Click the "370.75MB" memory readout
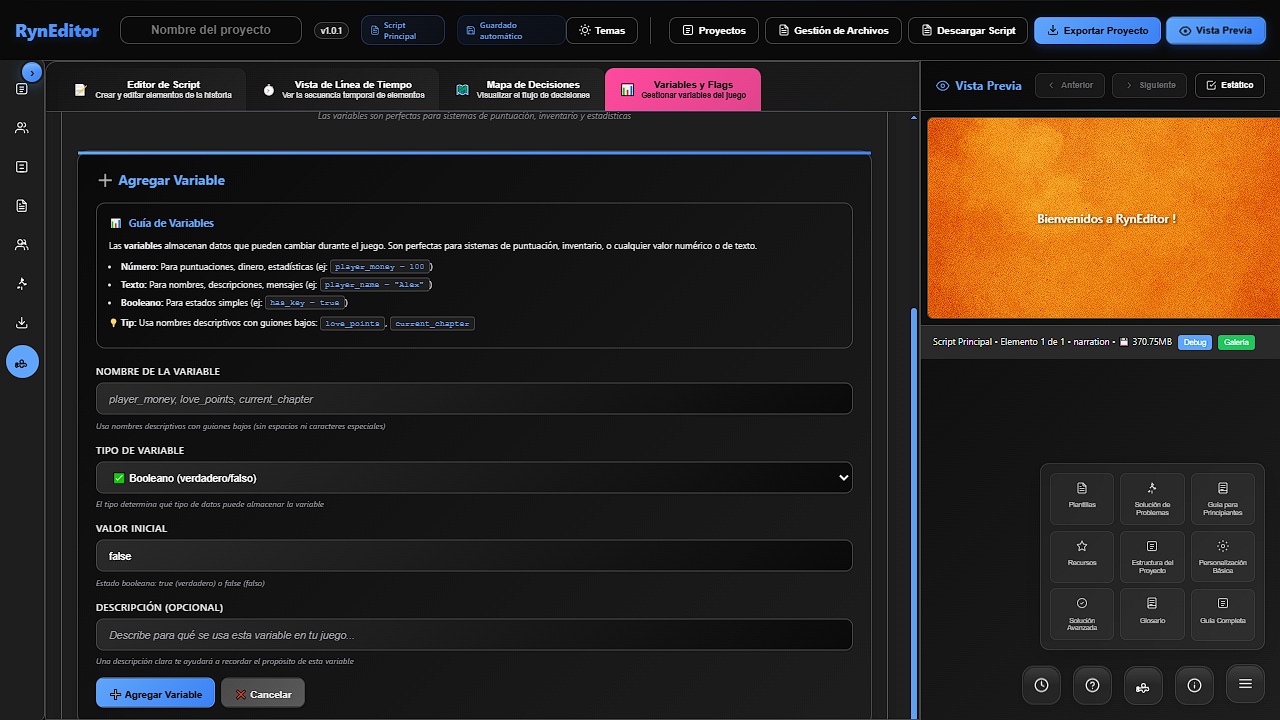This screenshot has width=1280, height=720. 1151,342
